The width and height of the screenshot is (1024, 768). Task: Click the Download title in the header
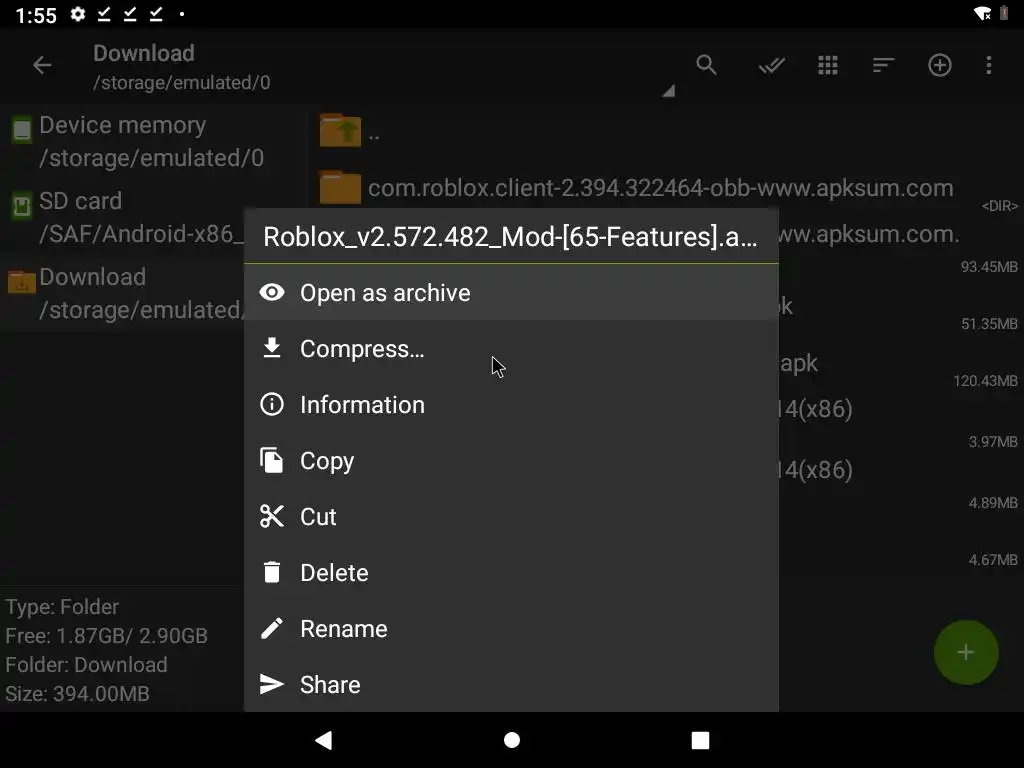(144, 53)
